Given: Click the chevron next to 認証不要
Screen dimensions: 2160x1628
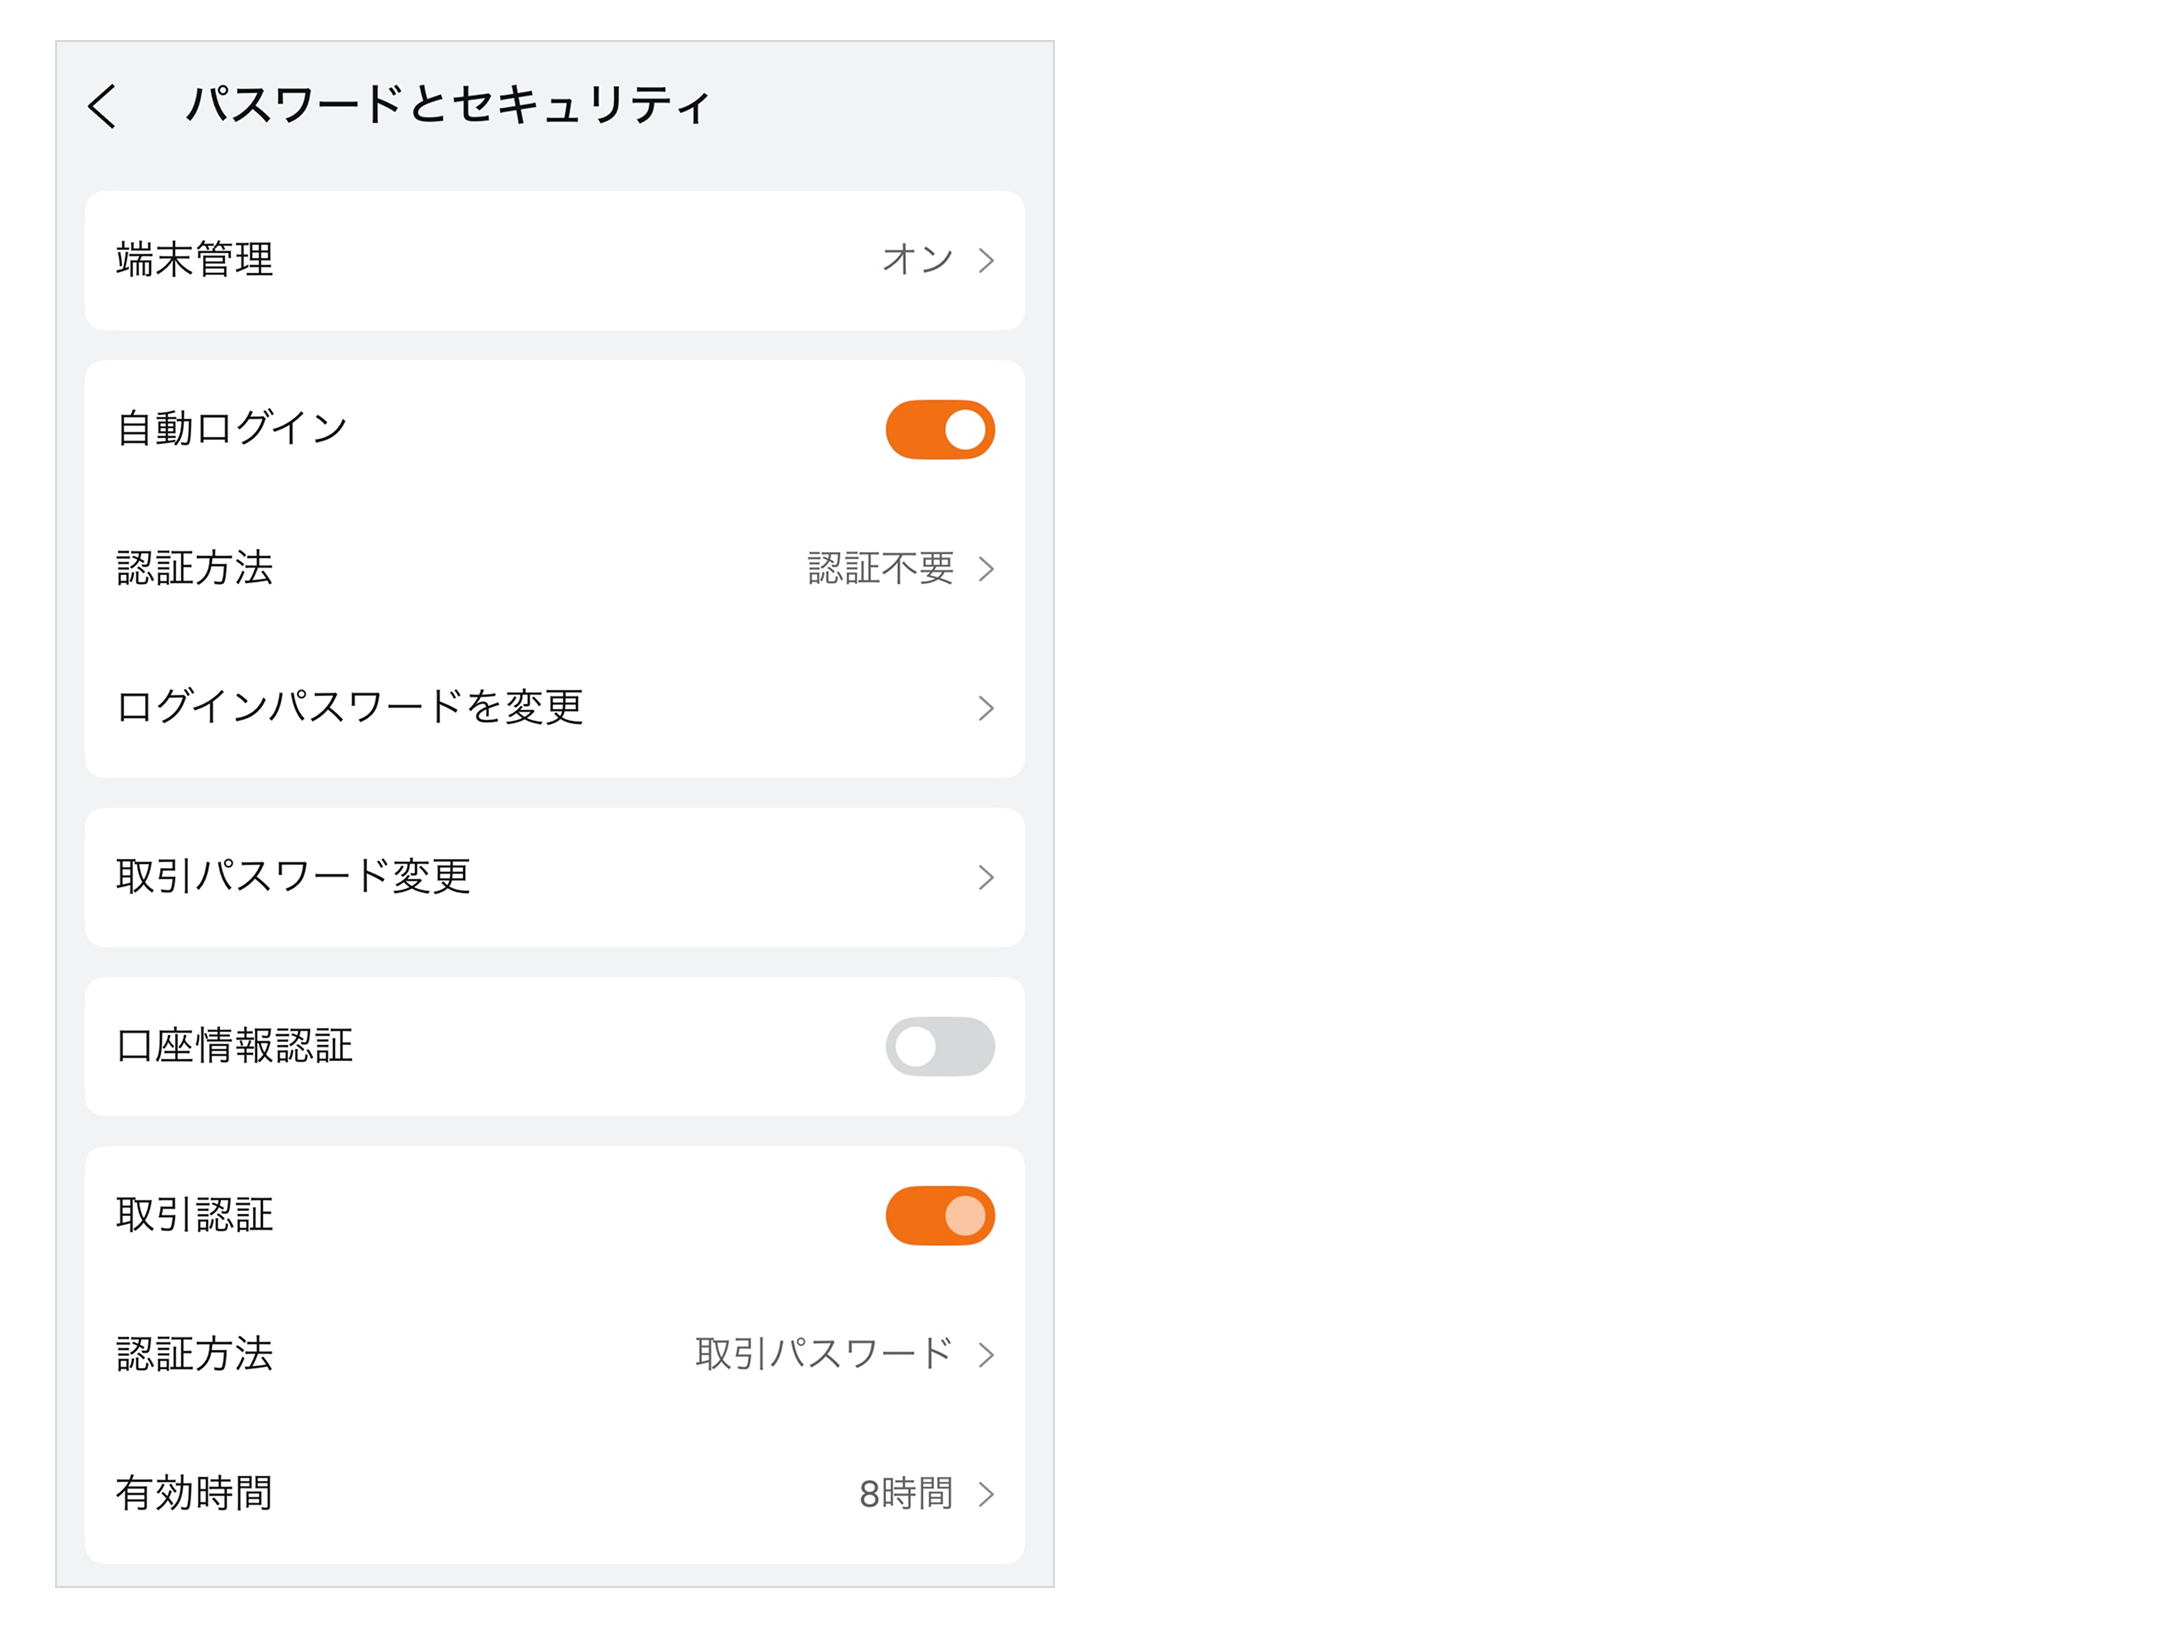Looking at the screenshot, I should [x=986, y=569].
